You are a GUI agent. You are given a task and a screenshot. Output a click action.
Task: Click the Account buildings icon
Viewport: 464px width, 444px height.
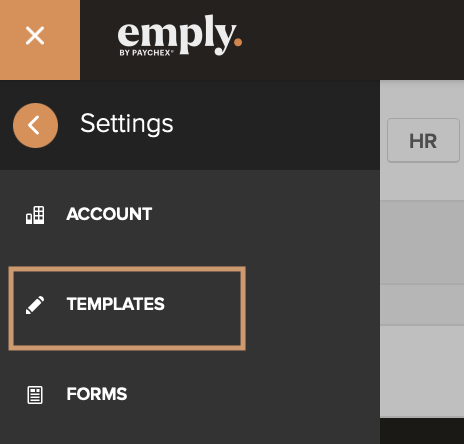(35, 215)
